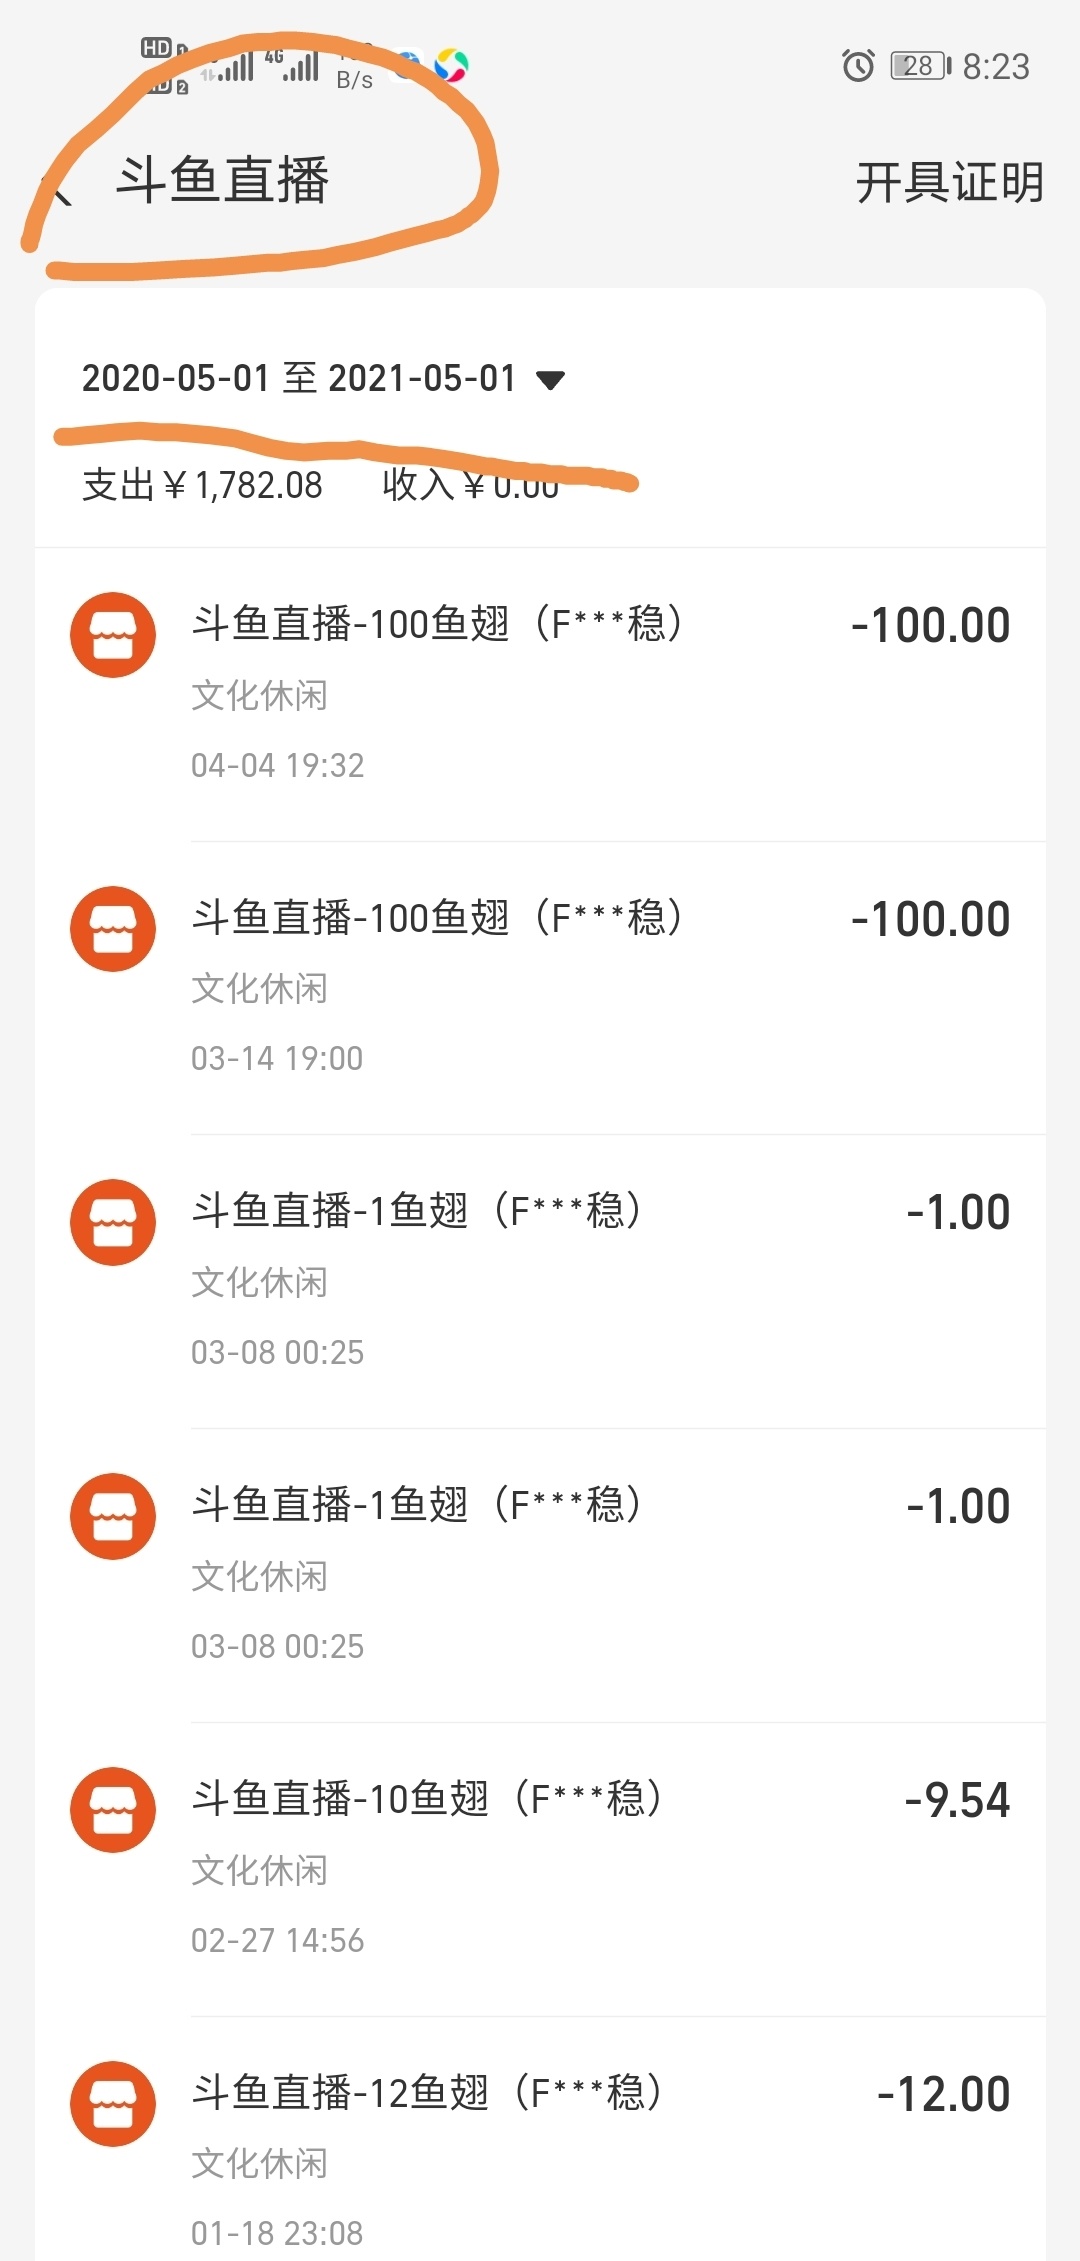Tap 开具证明 to issue a certificate
1080x2261 pixels.
(949, 183)
